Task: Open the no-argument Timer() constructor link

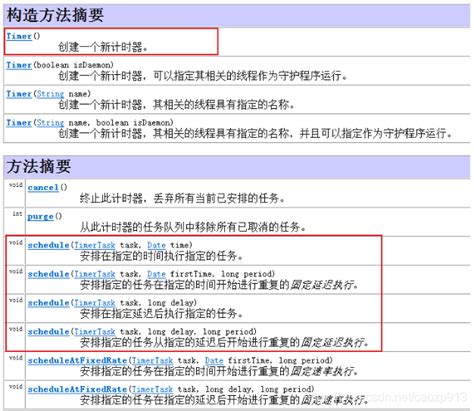Action: point(19,36)
